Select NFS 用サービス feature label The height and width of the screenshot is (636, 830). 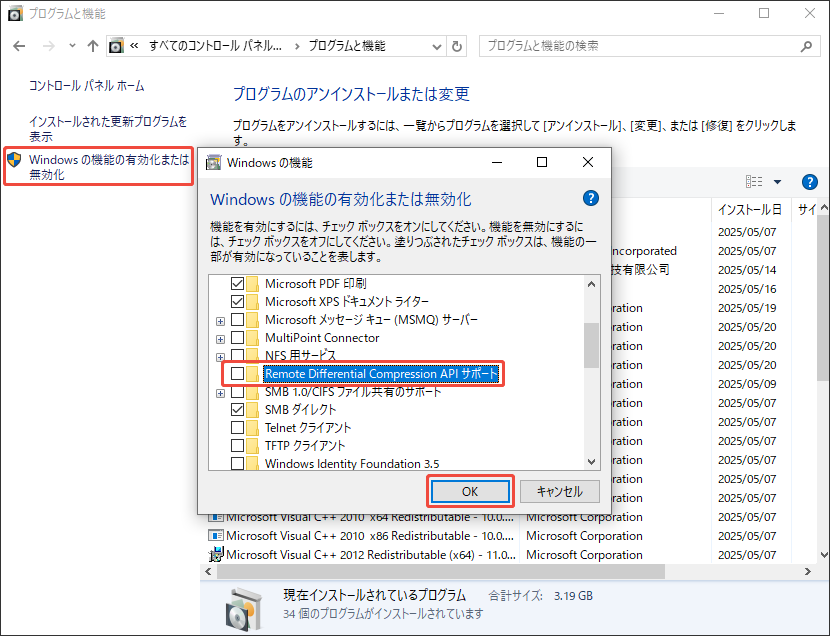300,355
